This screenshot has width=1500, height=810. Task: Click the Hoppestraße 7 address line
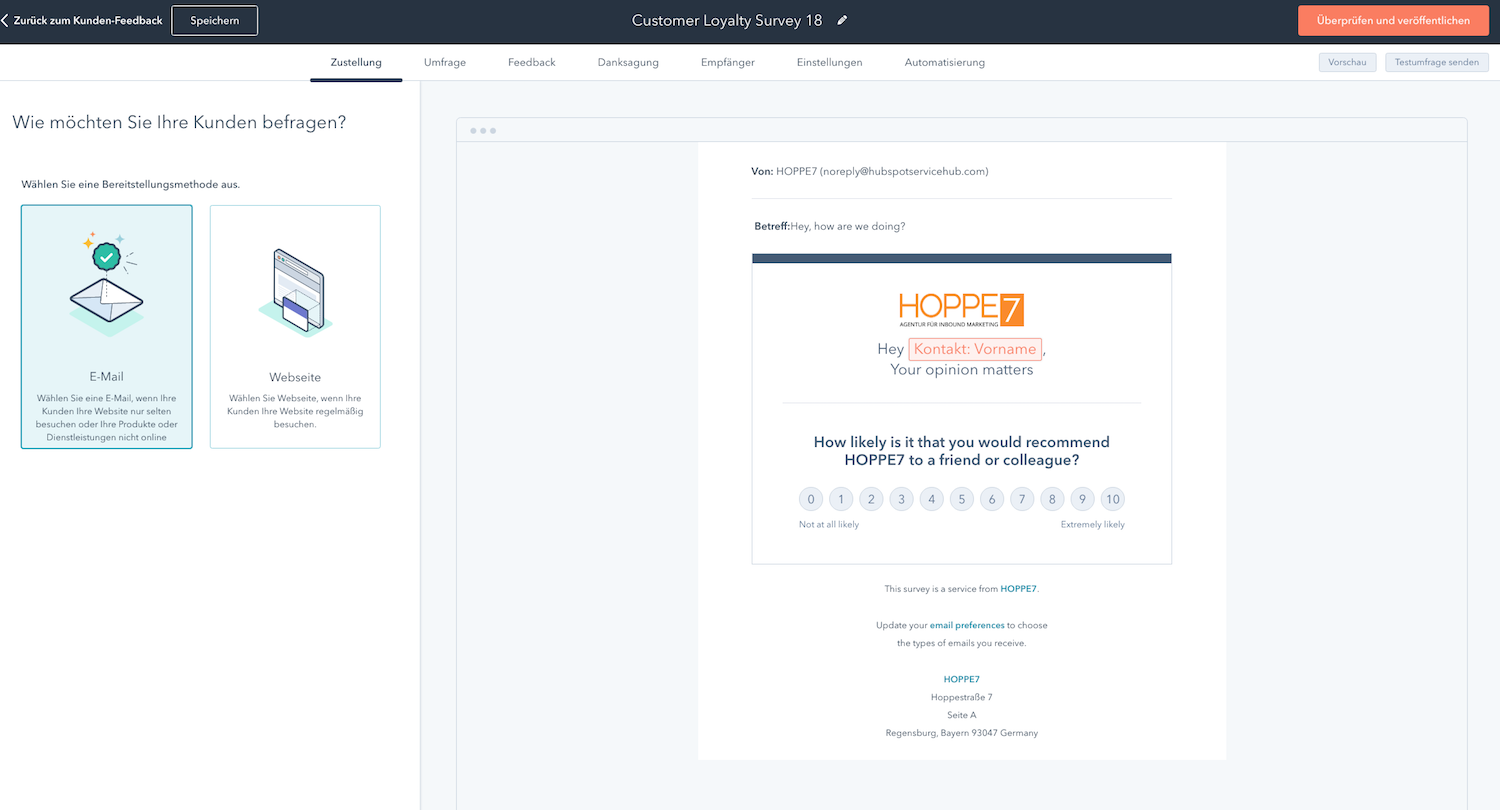962,697
